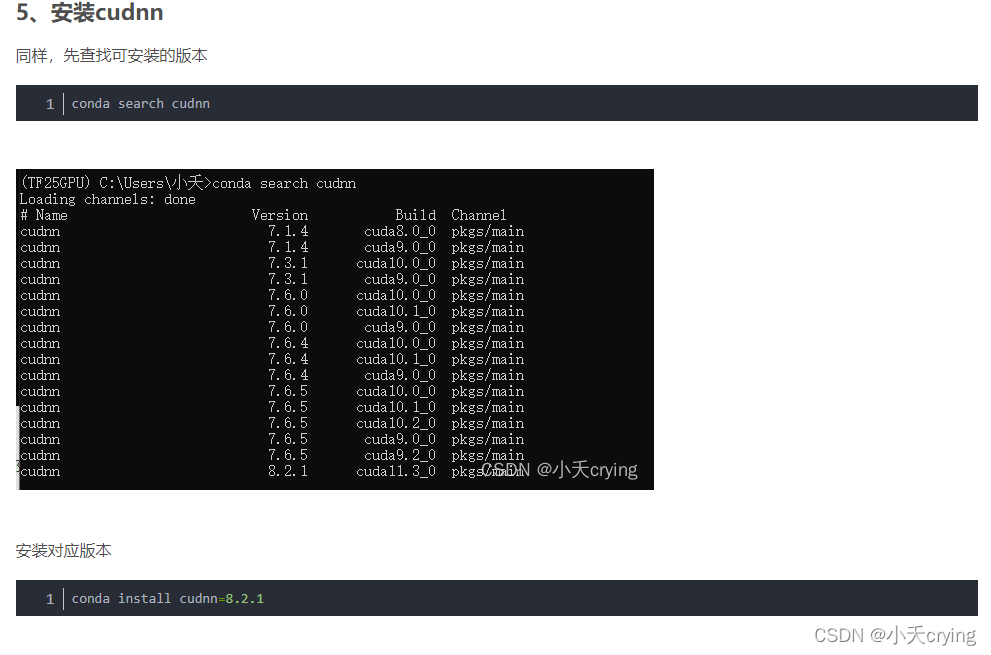This screenshot has width=991, height=655.
Task: Click build 'cuda10.0_0' in the 7.6.0 row
Action: click(x=396, y=295)
